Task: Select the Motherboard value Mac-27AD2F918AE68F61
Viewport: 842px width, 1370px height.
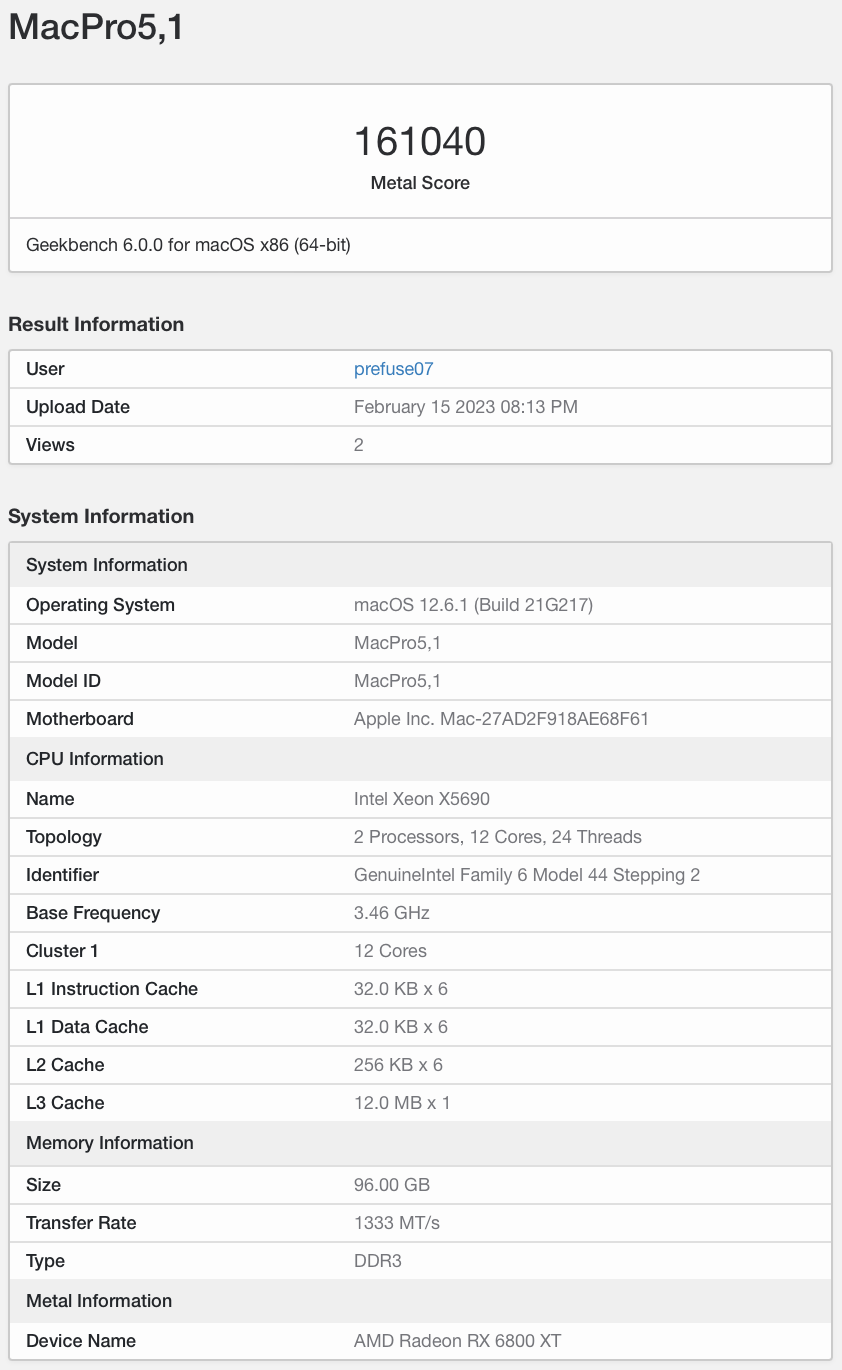Action: [x=502, y=719]
